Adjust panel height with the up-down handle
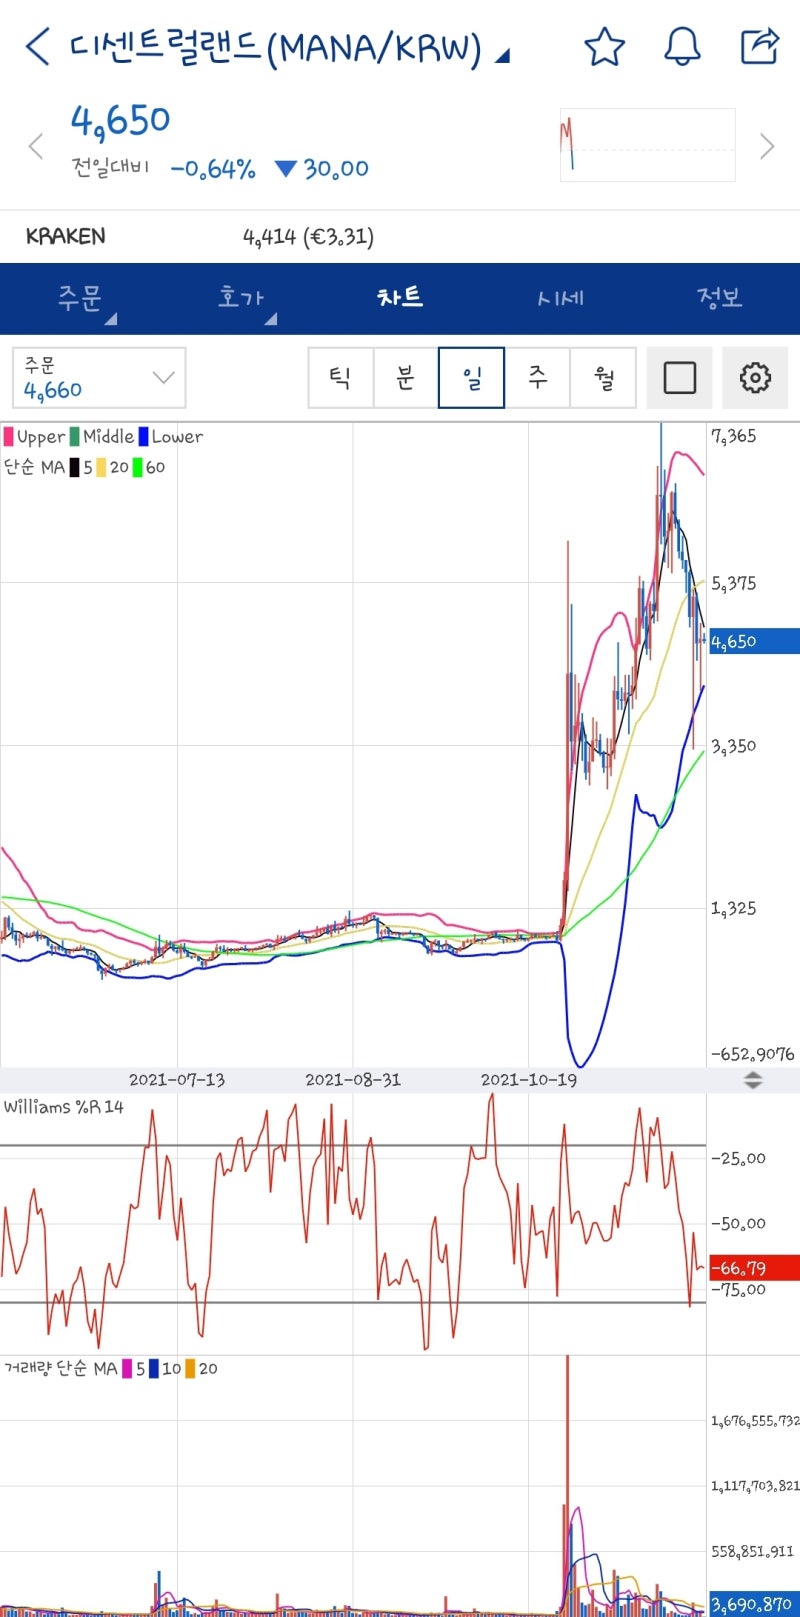This screenshot has height=1617, width=800. (753, 1080)
